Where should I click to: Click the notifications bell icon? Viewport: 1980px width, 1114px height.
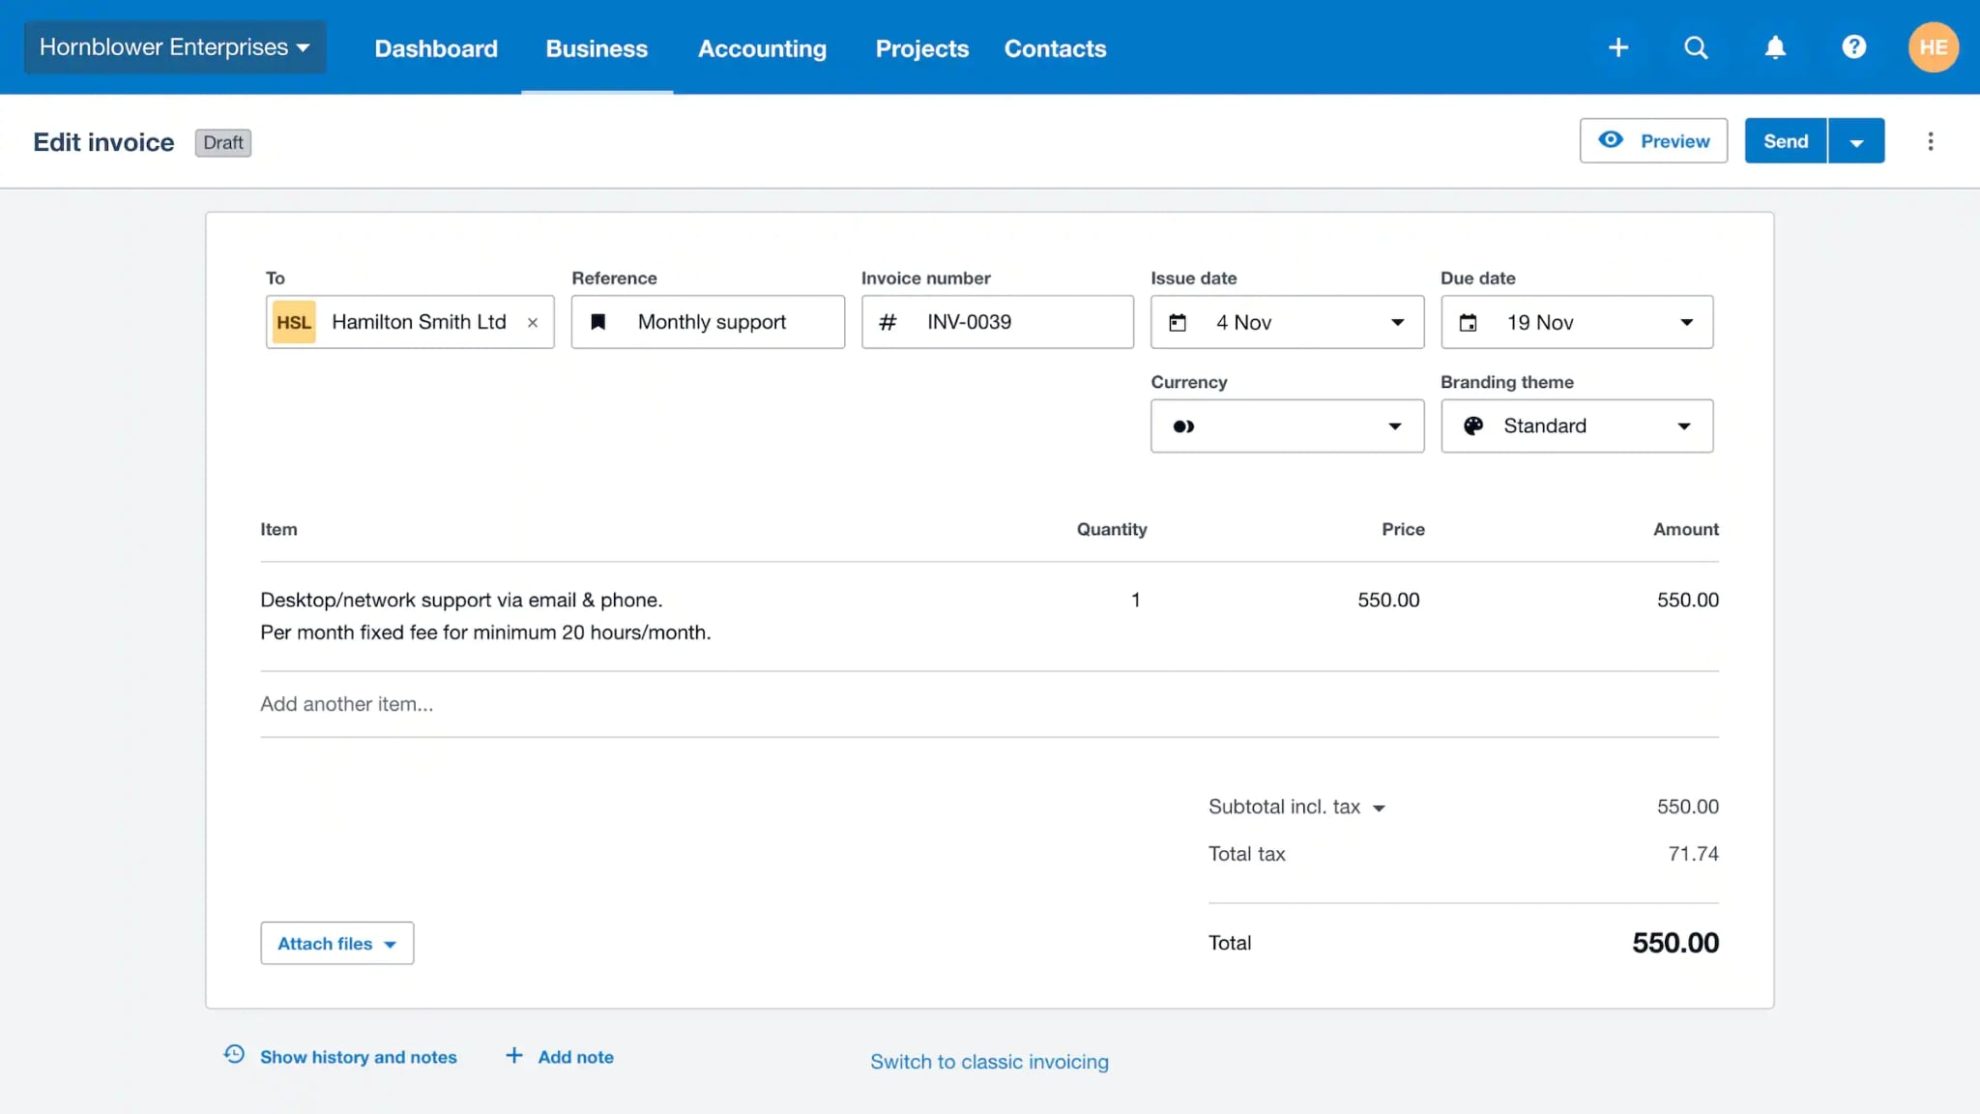coord(1775,46)
